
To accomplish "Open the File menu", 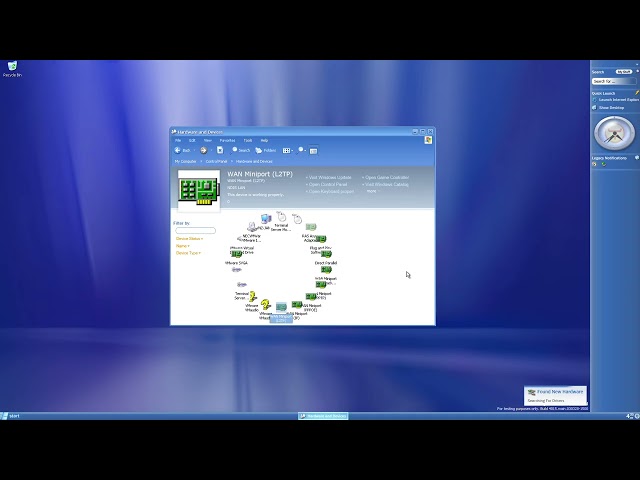I will click(178, 140).
